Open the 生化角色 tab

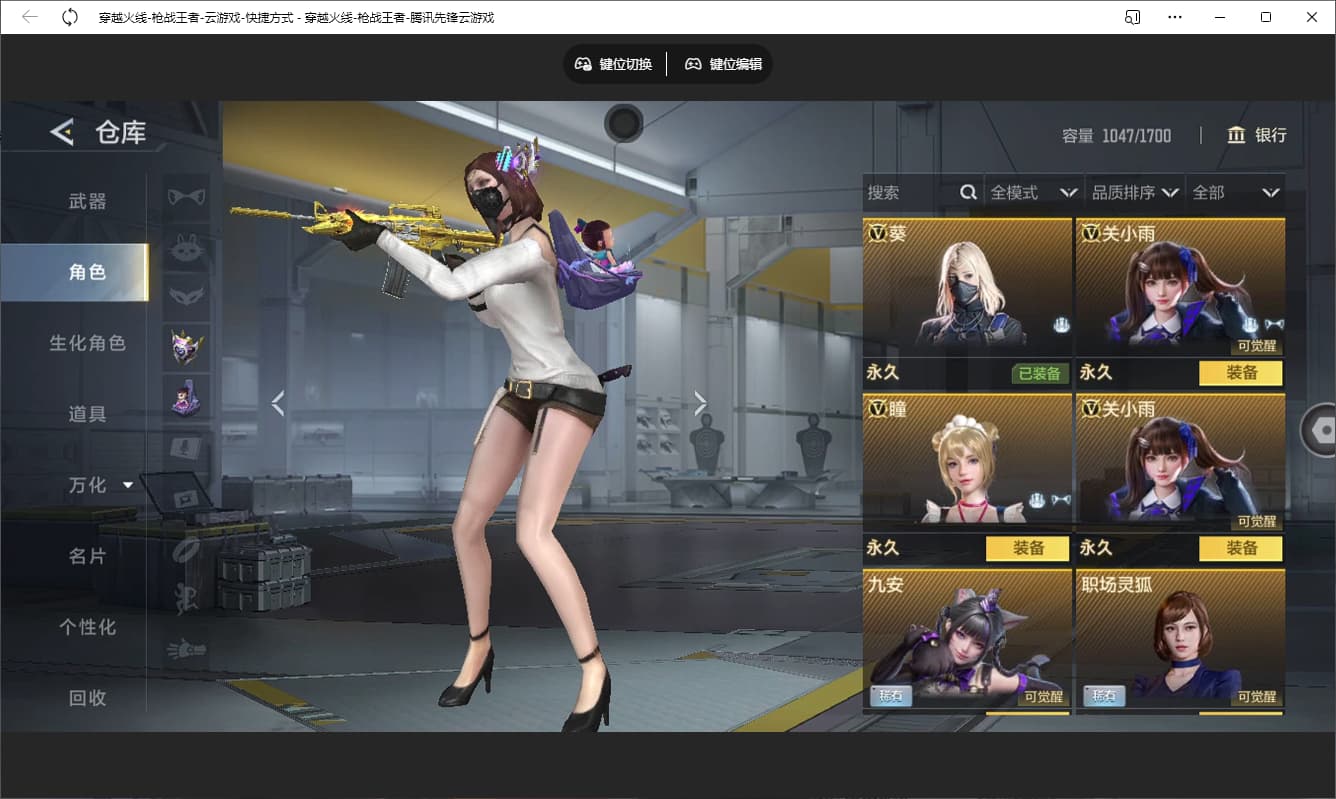pyautogui.click(x=87, y=343)
